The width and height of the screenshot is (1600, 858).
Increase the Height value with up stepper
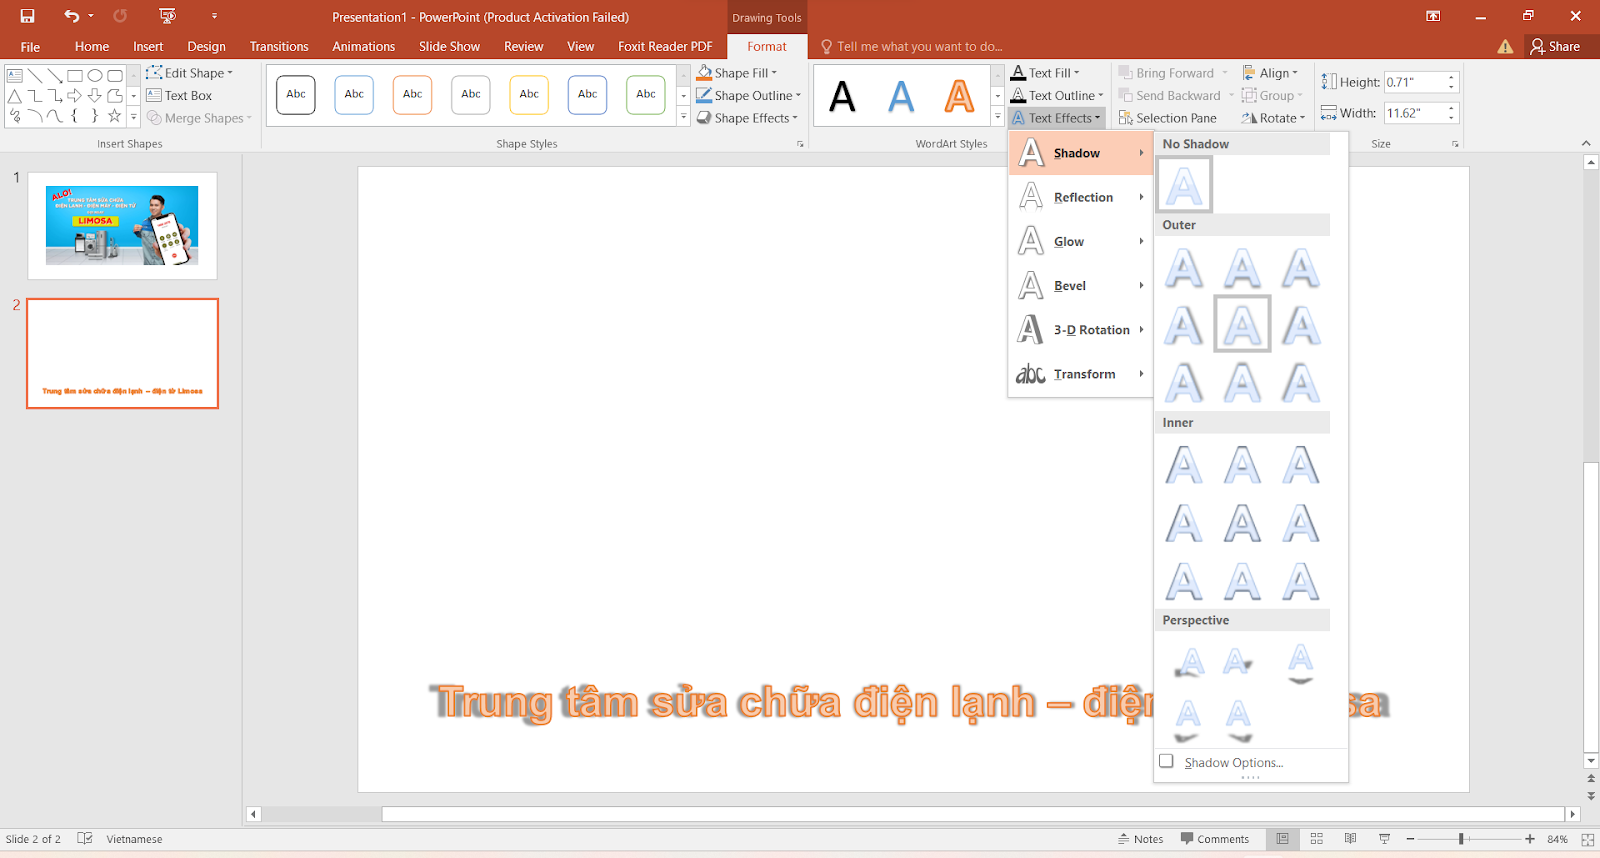1451,77
